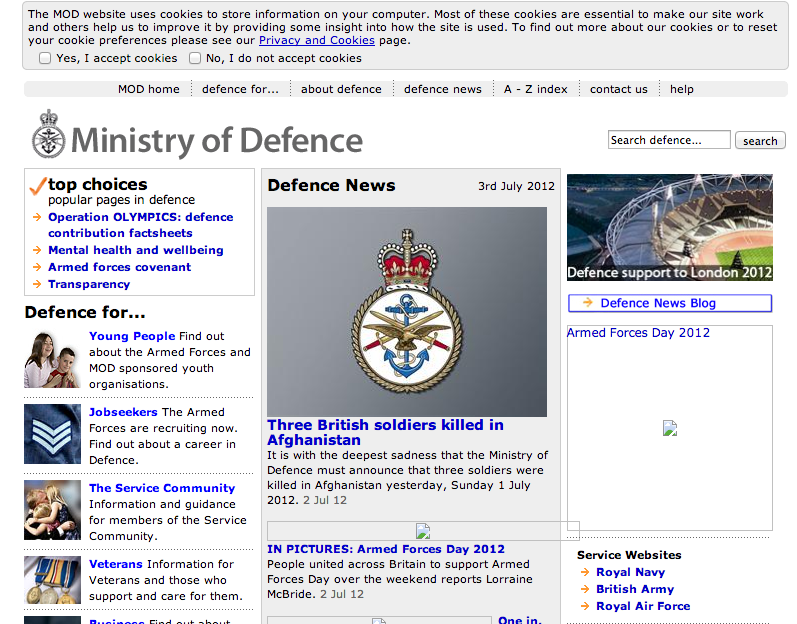The image size is (797, 624).
Task: Tick the 'No, I do not accept cookies' checkbox
Action: pyautogui.click(x=195, y=58)
